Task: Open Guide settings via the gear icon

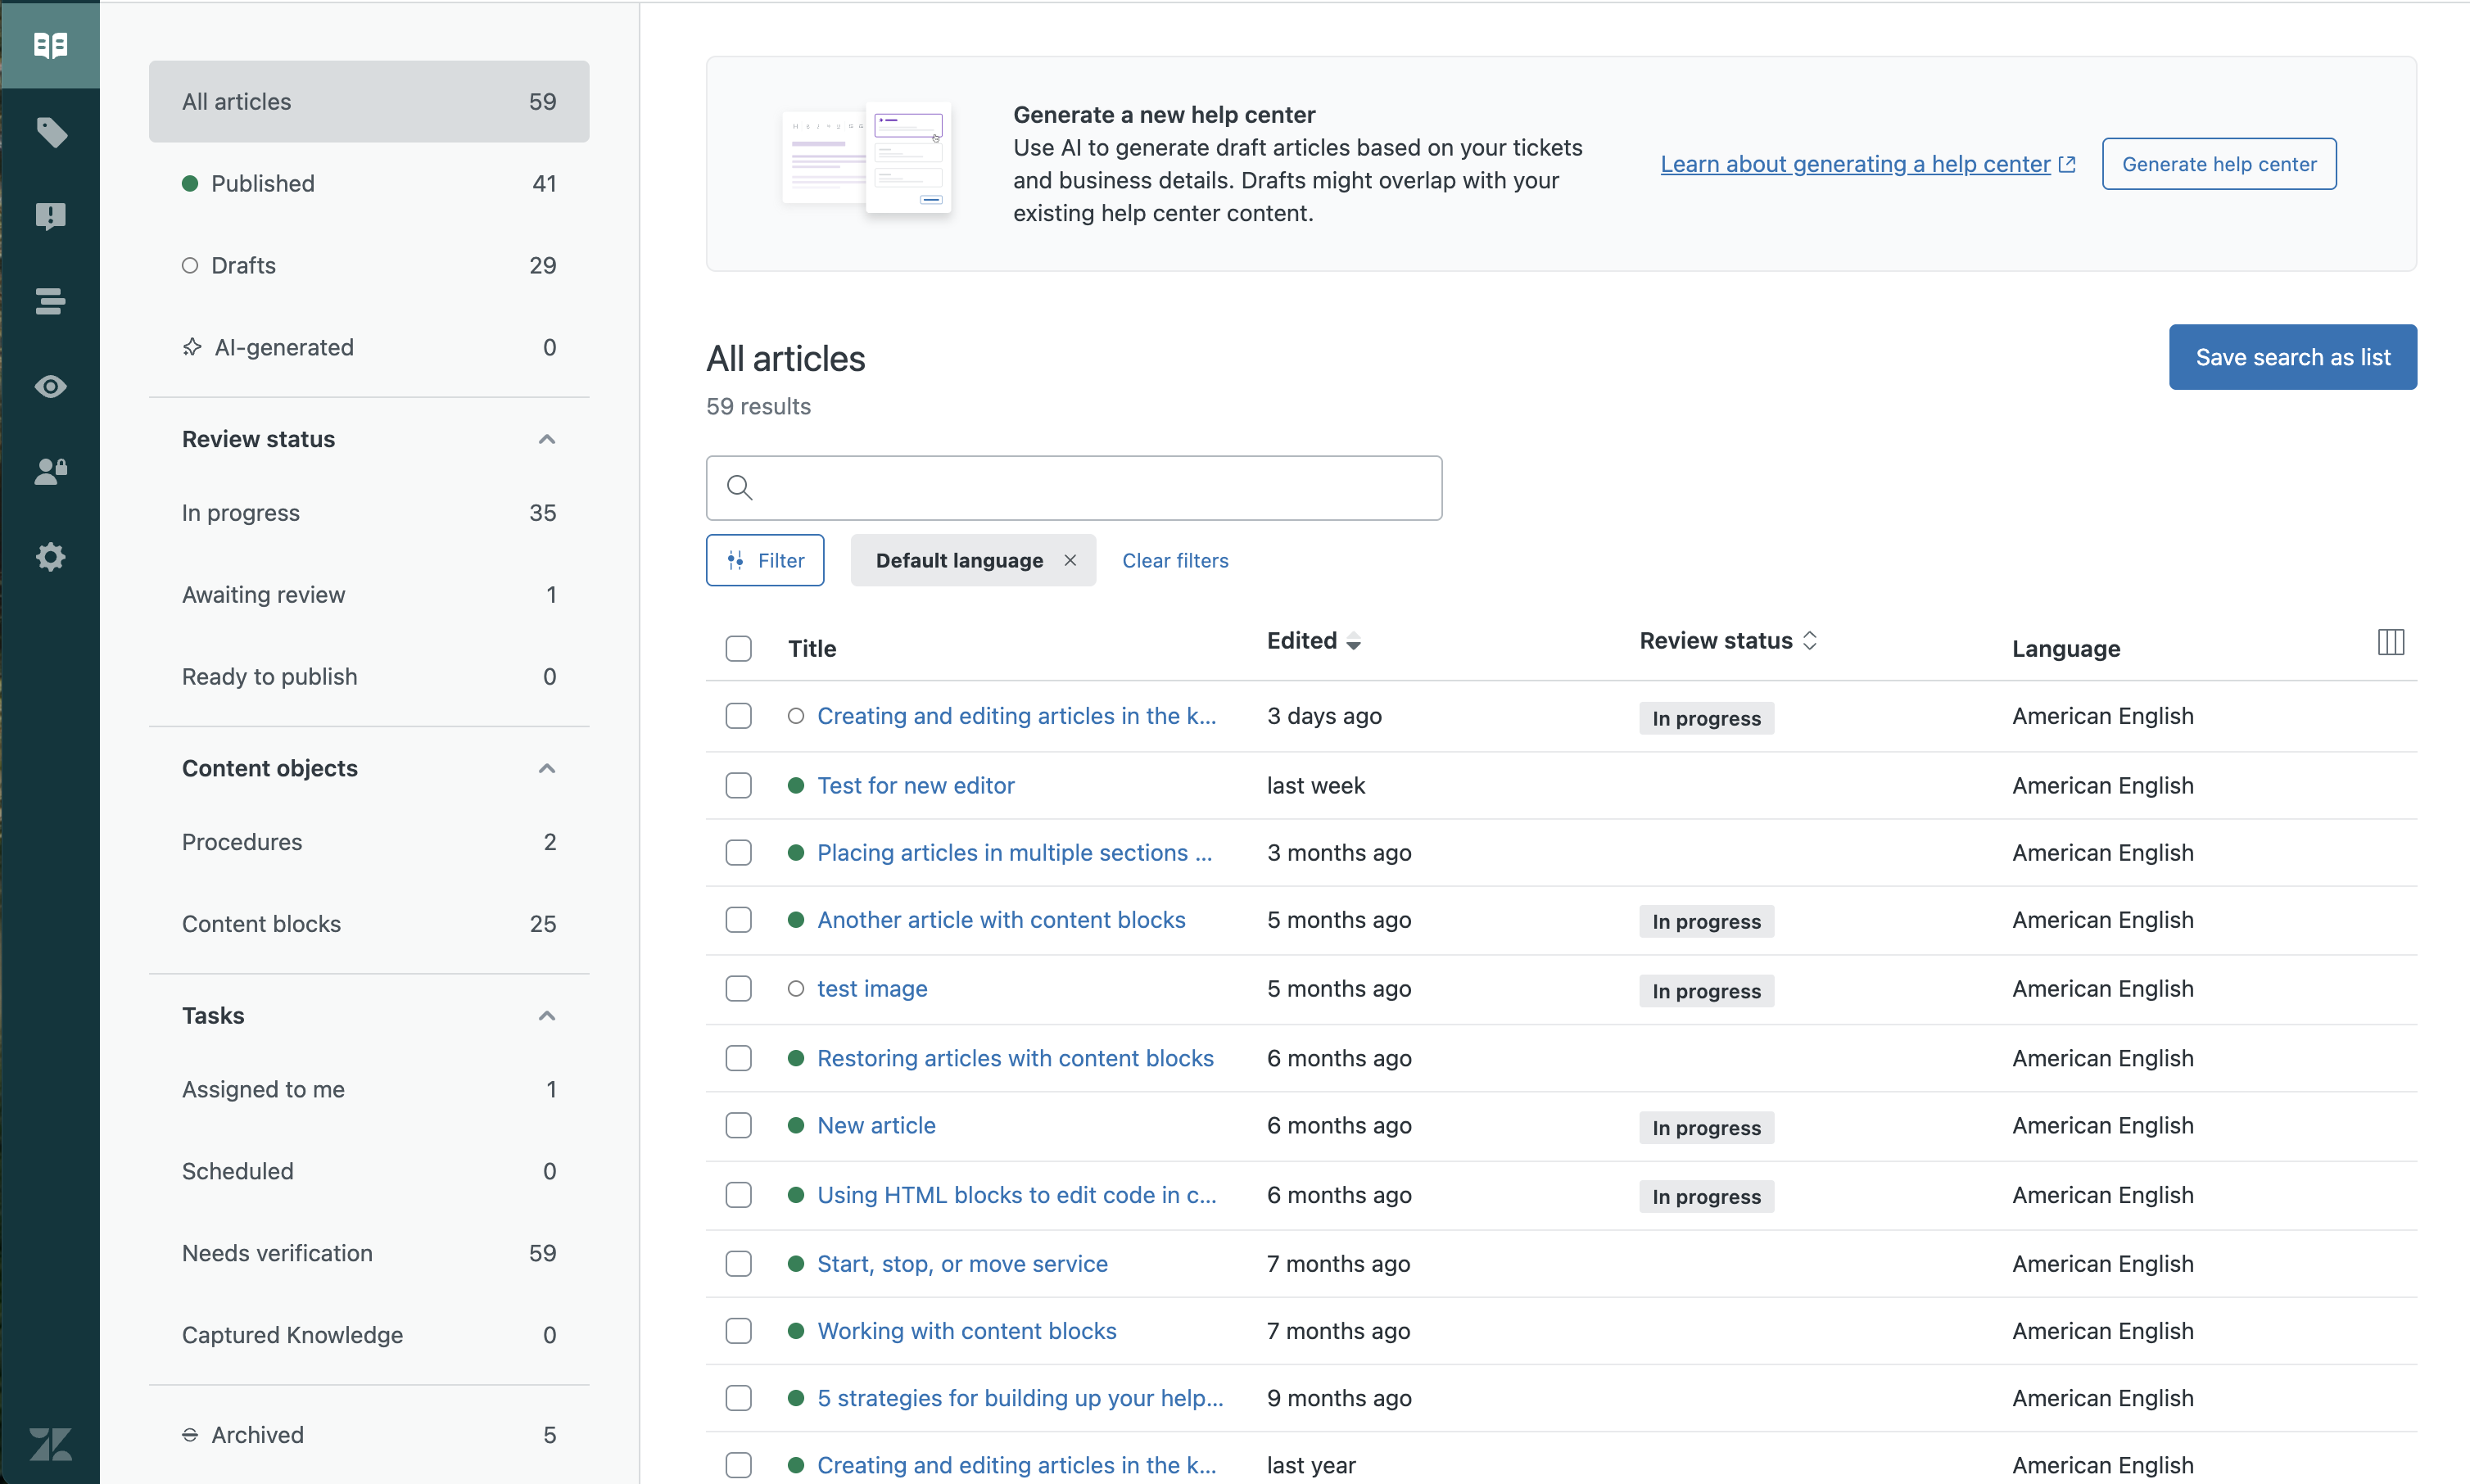Action: 50,556
